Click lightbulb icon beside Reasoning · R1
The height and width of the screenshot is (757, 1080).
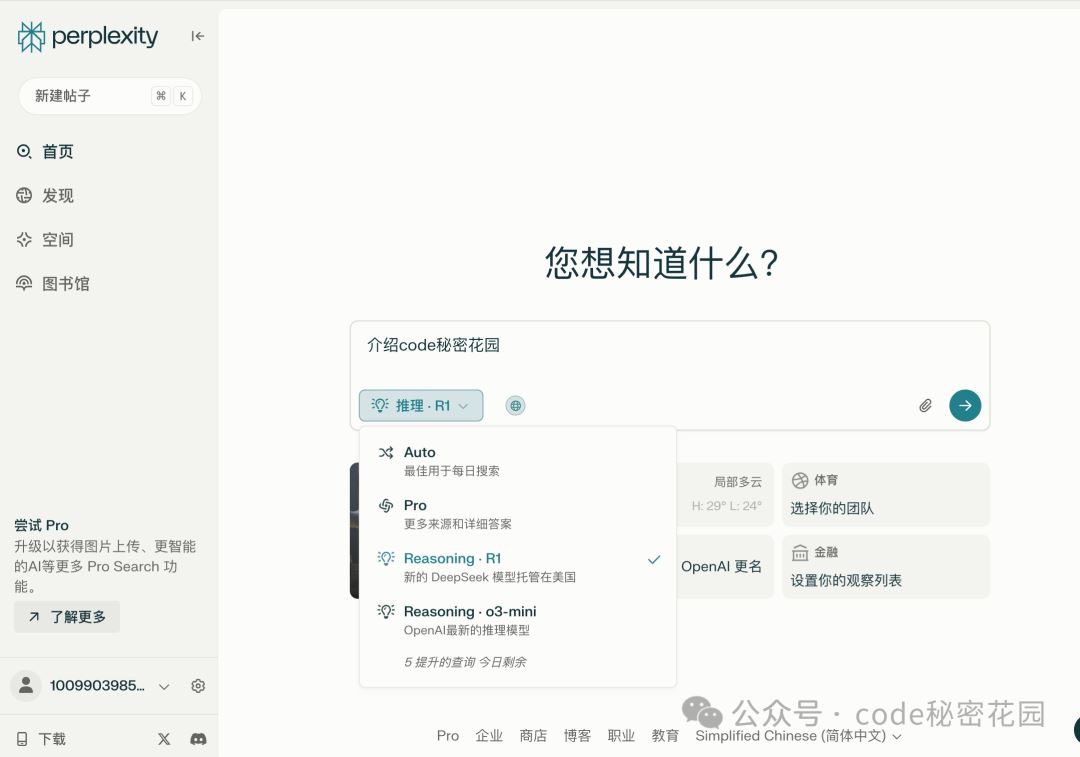coord(386,558)
